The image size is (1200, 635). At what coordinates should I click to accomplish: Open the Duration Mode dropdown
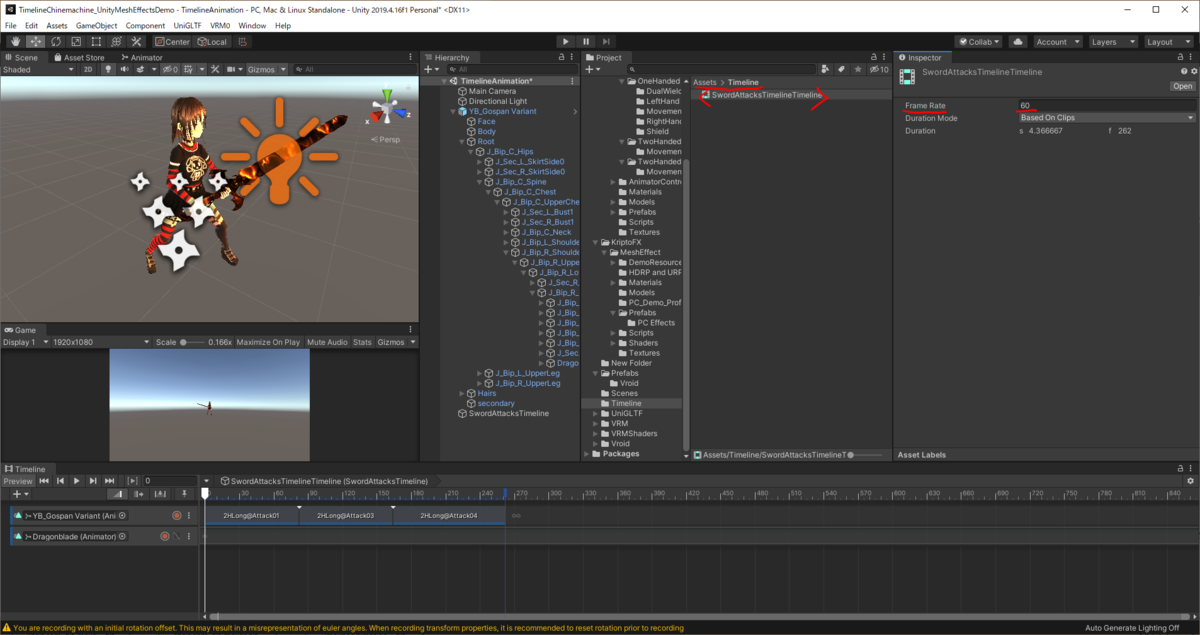(x=1106, y=118)
